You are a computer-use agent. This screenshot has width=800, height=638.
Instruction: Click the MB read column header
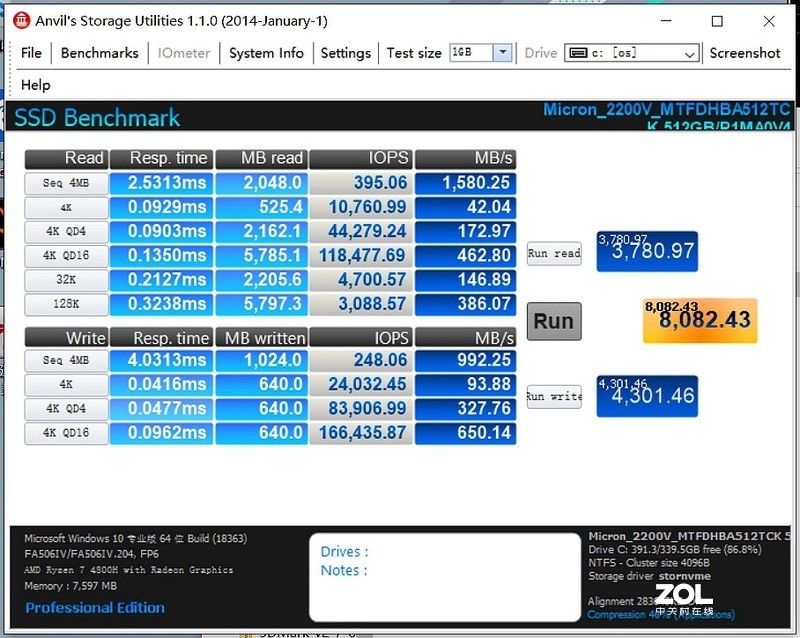coord(262,159)
